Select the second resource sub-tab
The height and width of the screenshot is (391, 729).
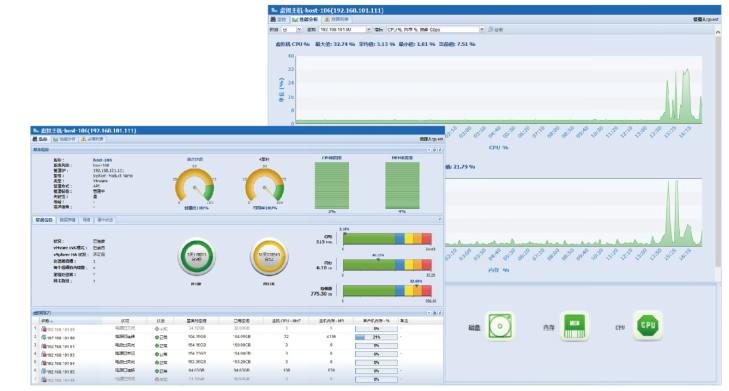(x=67, y=220)
